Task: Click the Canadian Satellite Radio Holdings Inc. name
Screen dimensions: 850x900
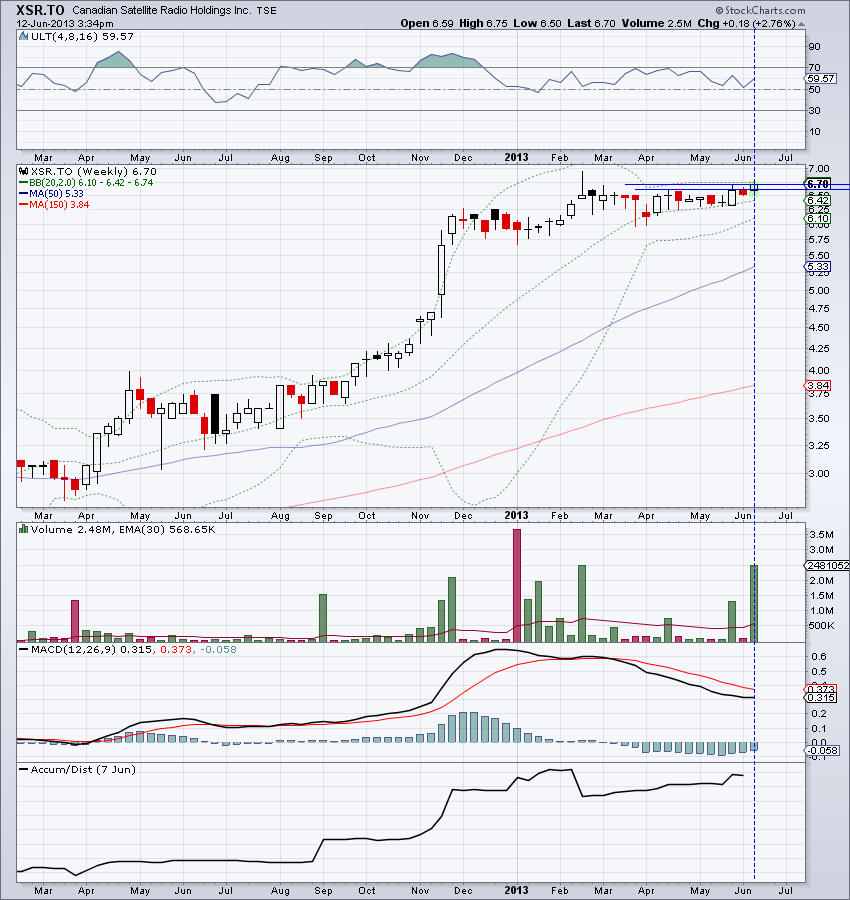Action: click(x=161, y=10)
